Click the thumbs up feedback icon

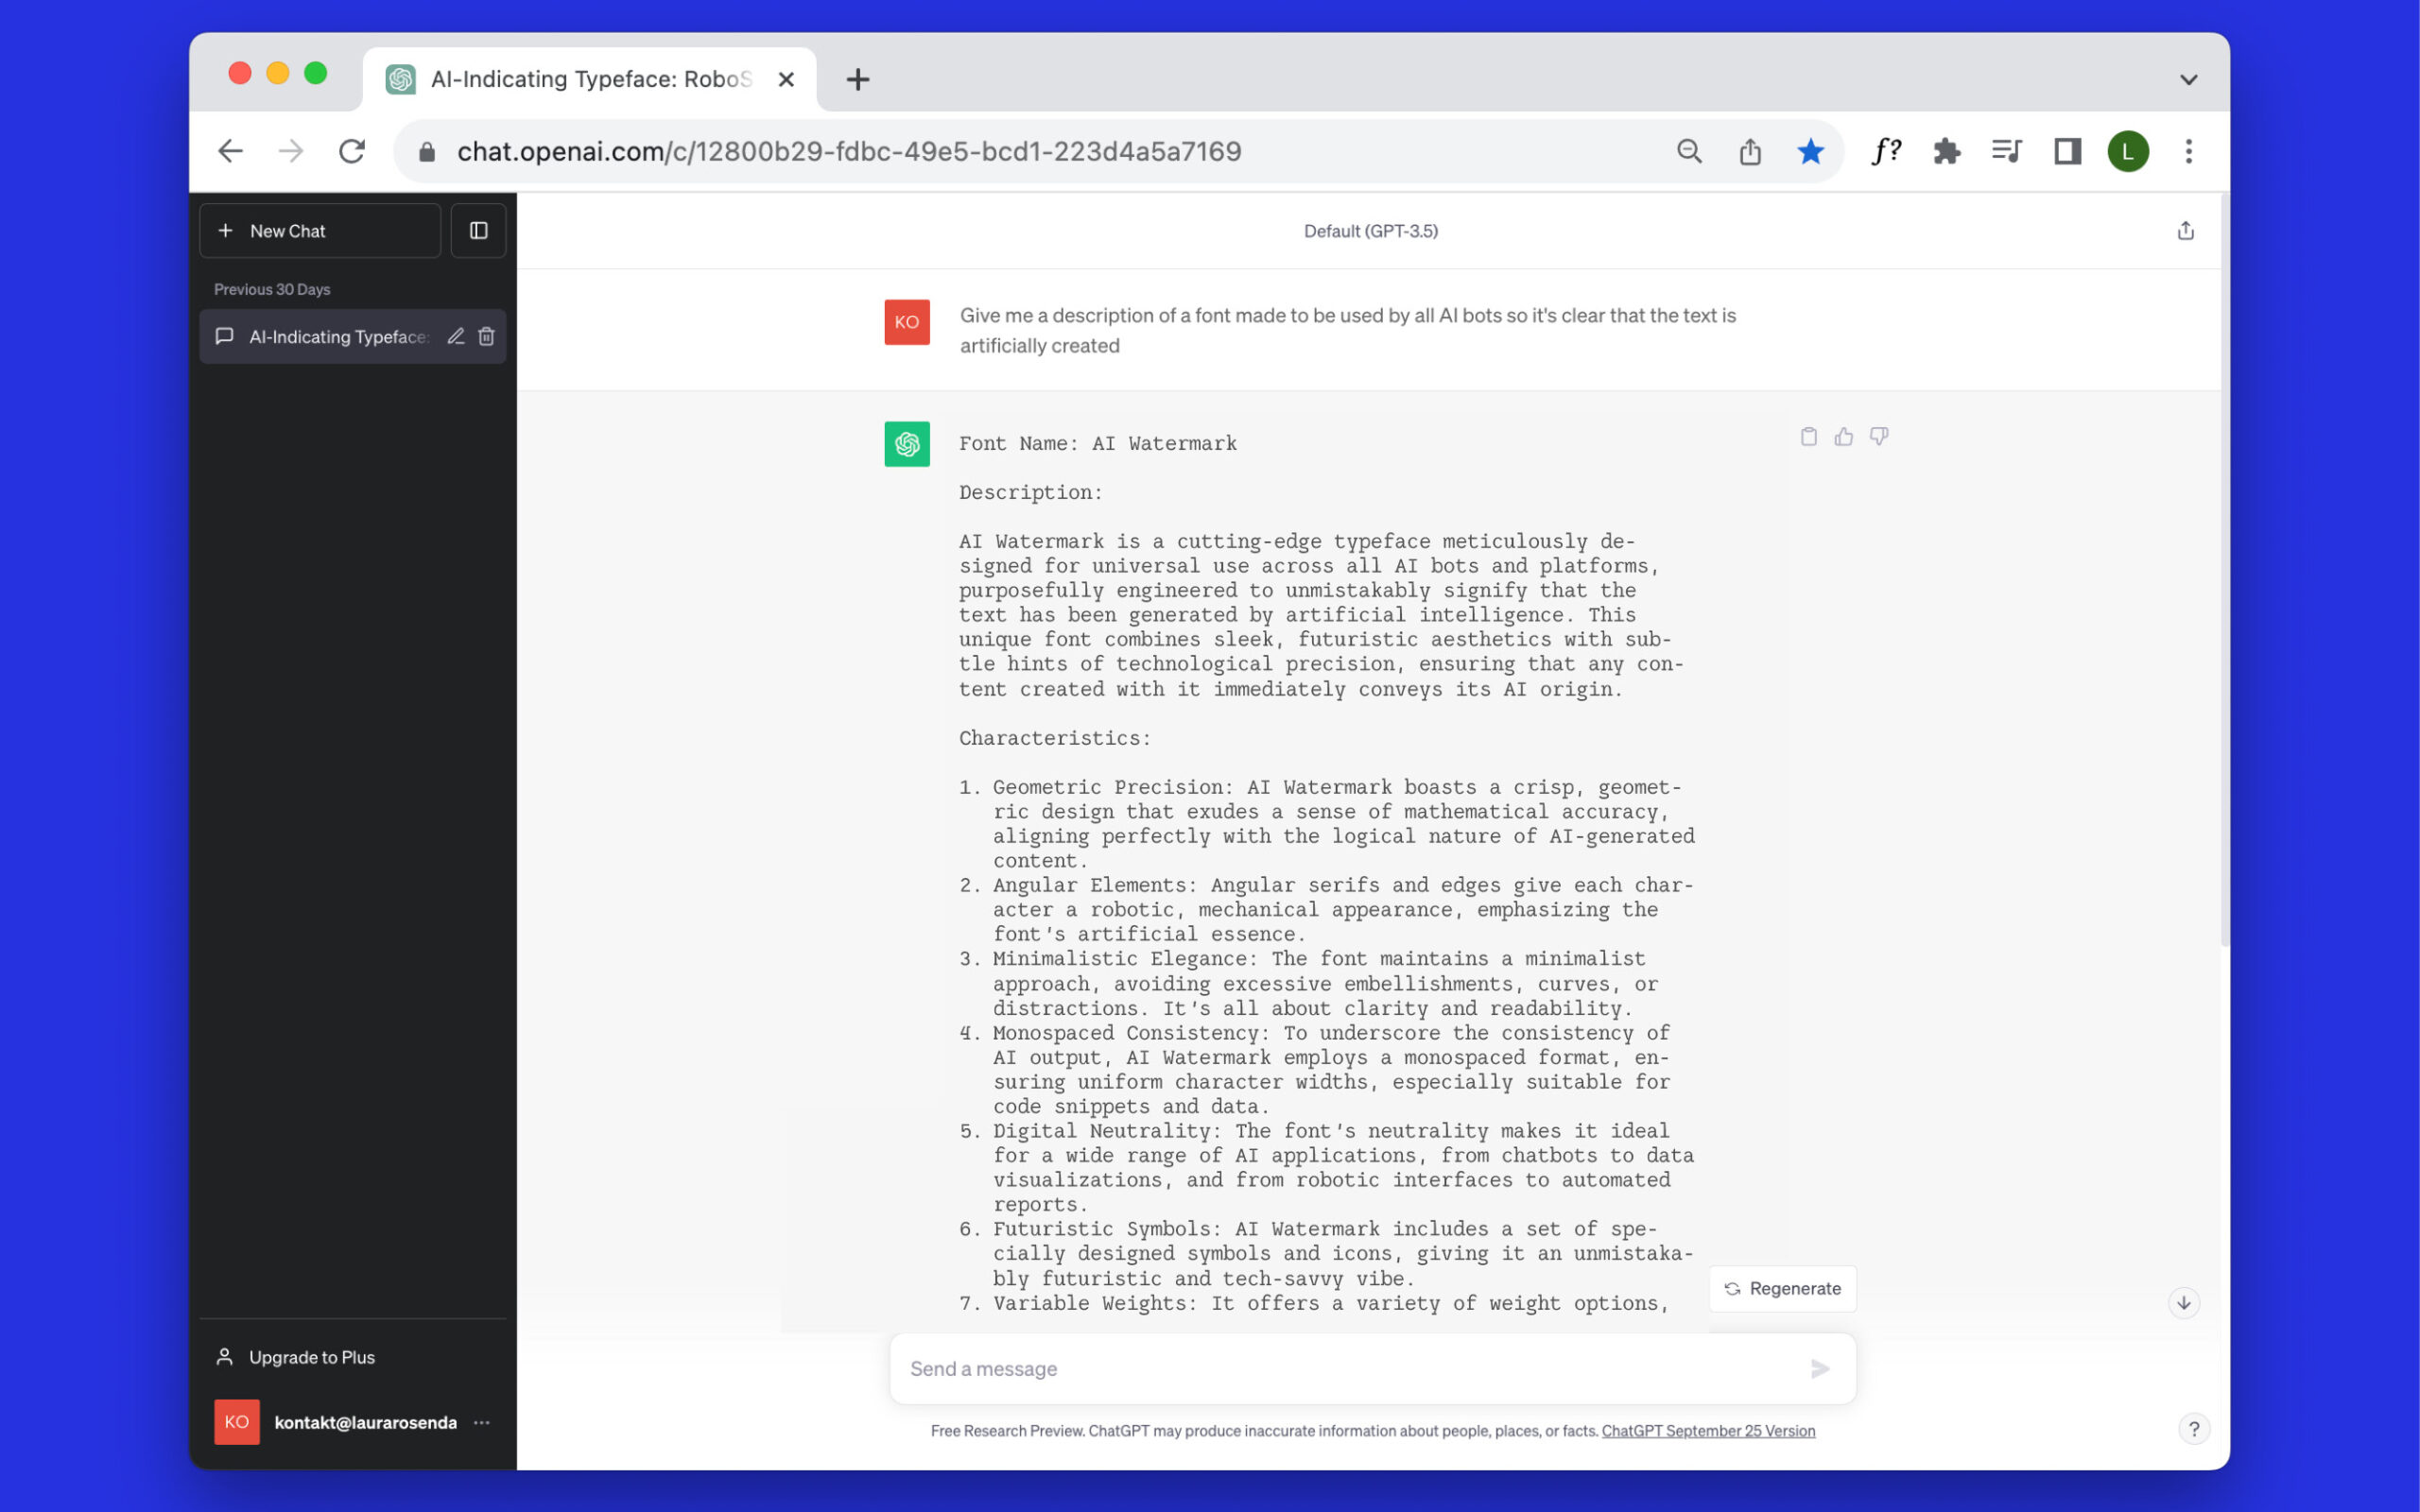click(x=1843, y=436)
